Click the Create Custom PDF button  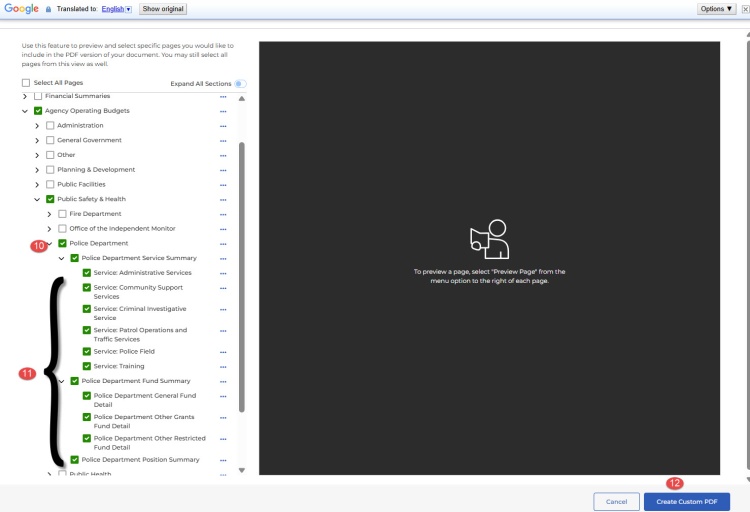[686, 501]
